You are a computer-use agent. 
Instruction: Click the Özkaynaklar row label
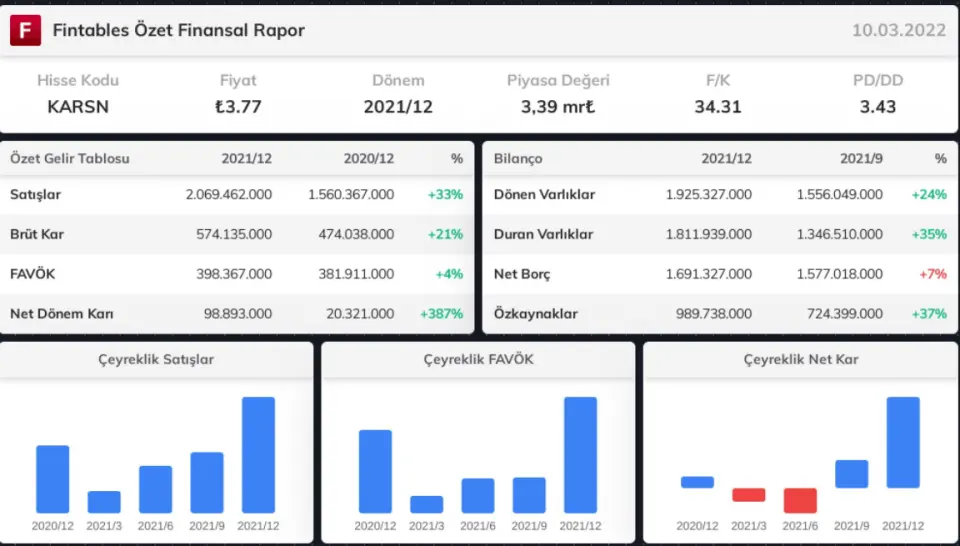536,314
